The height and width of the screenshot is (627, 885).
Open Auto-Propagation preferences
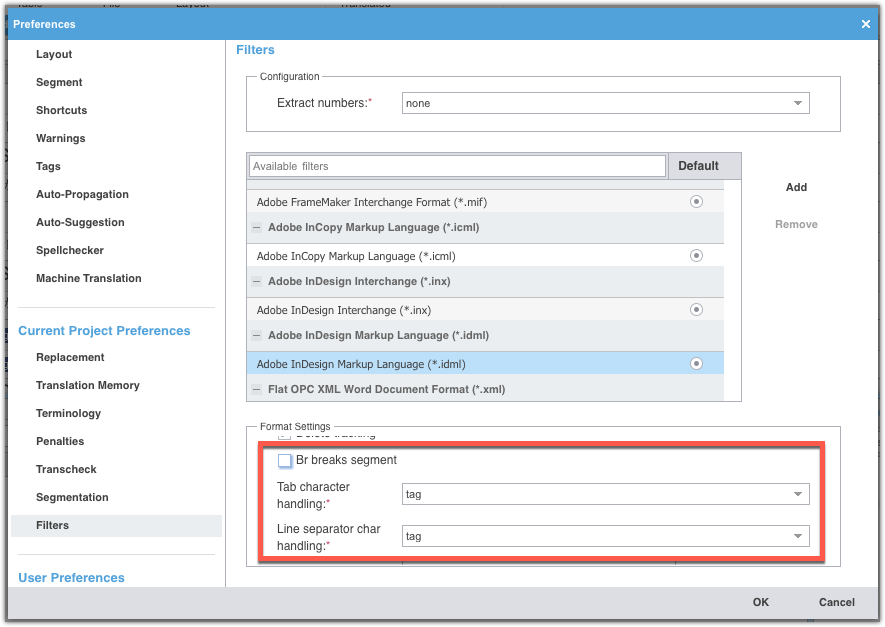pyautogui.click(x=82, y=194)
